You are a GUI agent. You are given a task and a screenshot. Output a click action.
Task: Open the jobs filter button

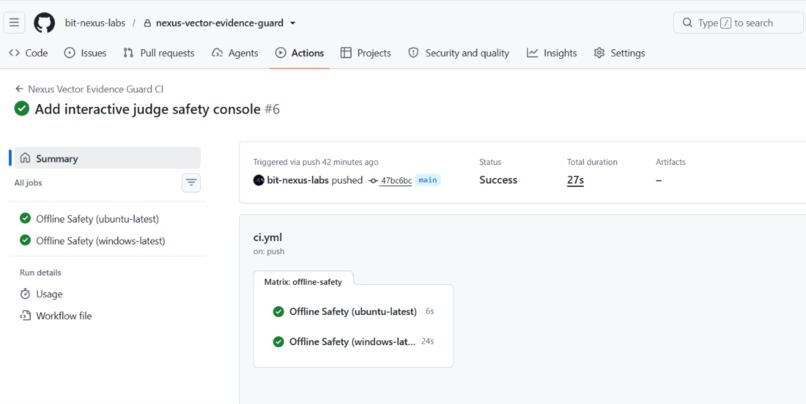(x=191, y=182)
